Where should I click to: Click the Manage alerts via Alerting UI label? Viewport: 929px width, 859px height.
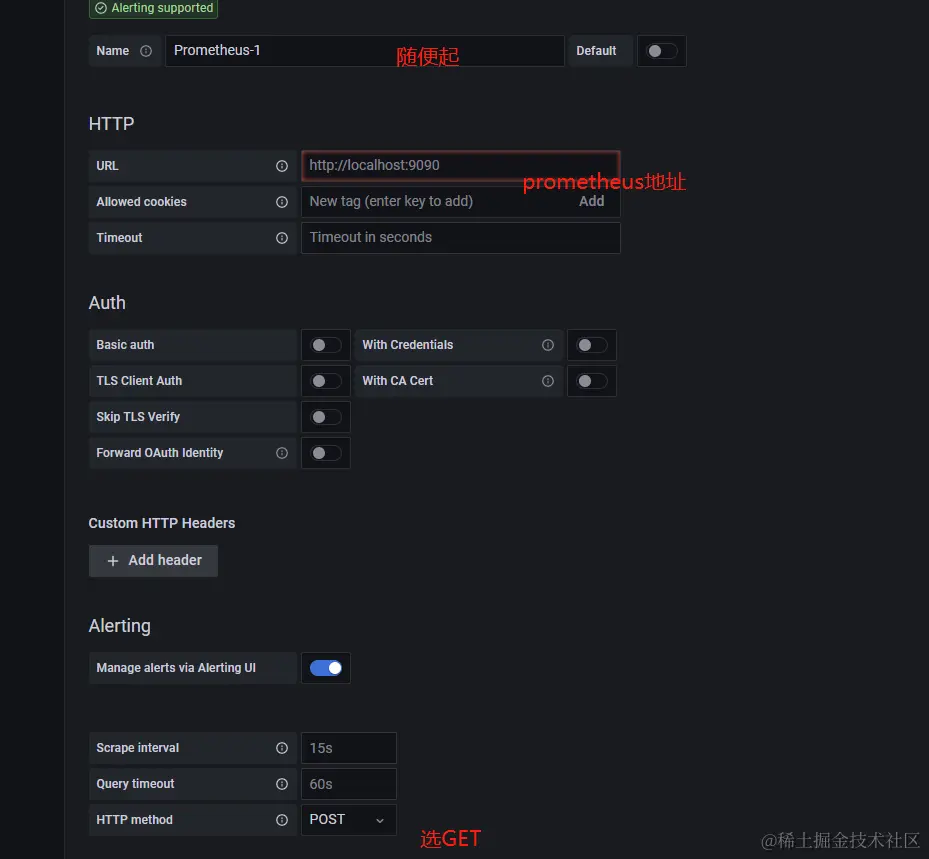(x=176, y=668)
